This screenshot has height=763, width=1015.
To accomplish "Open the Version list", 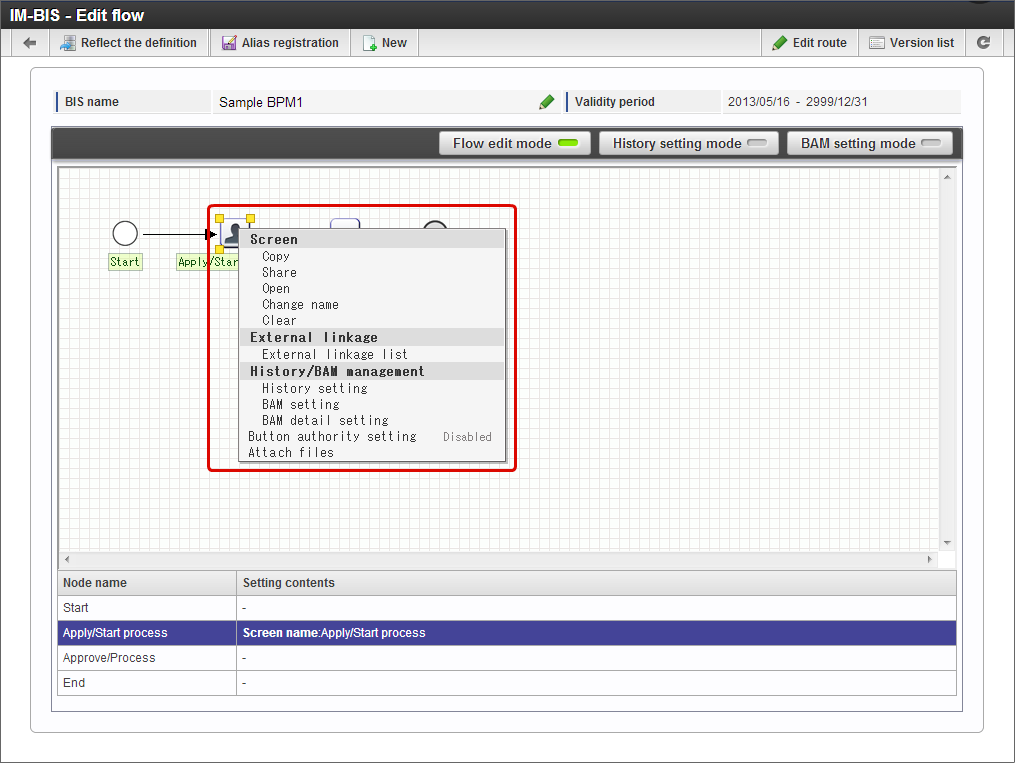I will click(911, 43).
